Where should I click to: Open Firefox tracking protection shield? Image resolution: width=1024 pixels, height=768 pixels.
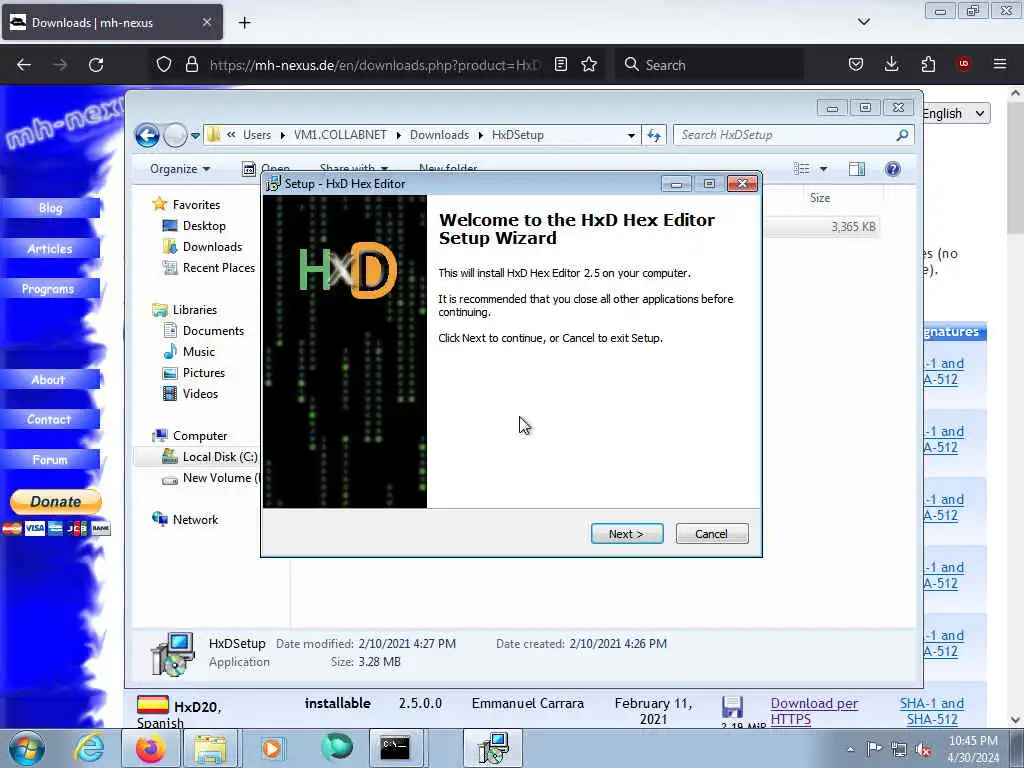click(x=164, y=65)
